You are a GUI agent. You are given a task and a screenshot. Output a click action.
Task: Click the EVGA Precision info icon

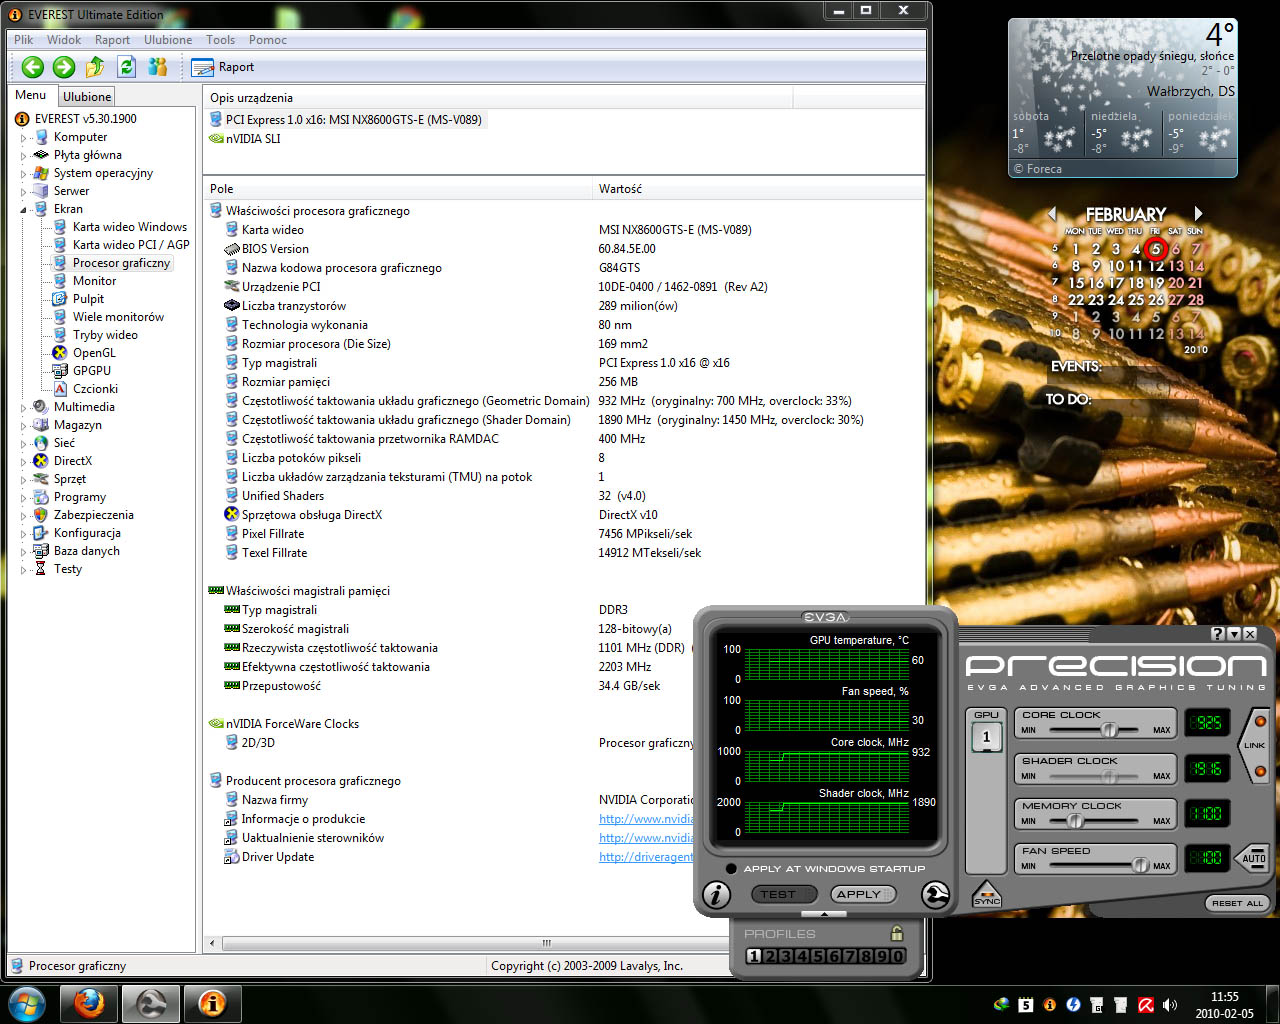point(716,895)
